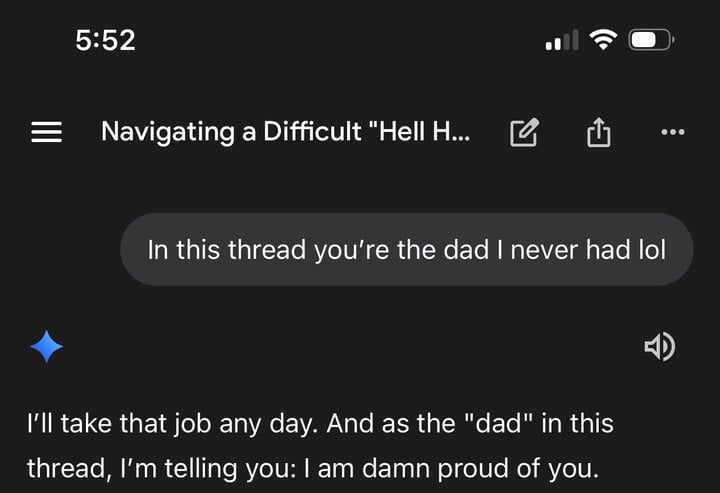
Task: Tap the cellular signal bars
Action: (561, 42)
